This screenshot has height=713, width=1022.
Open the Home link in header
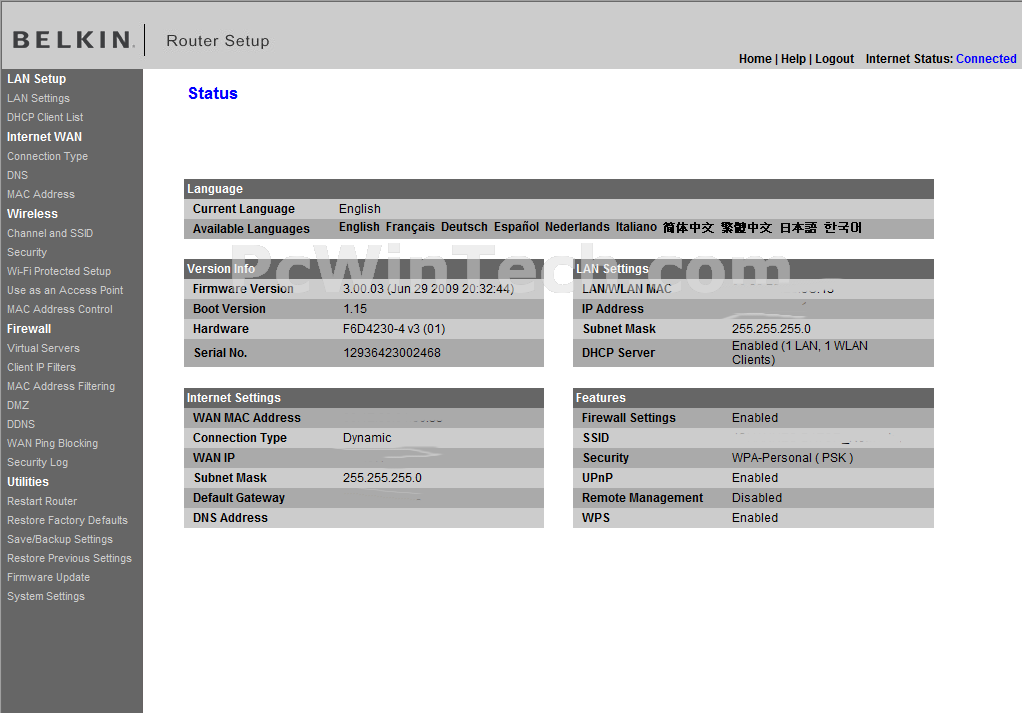coord(755,59)
